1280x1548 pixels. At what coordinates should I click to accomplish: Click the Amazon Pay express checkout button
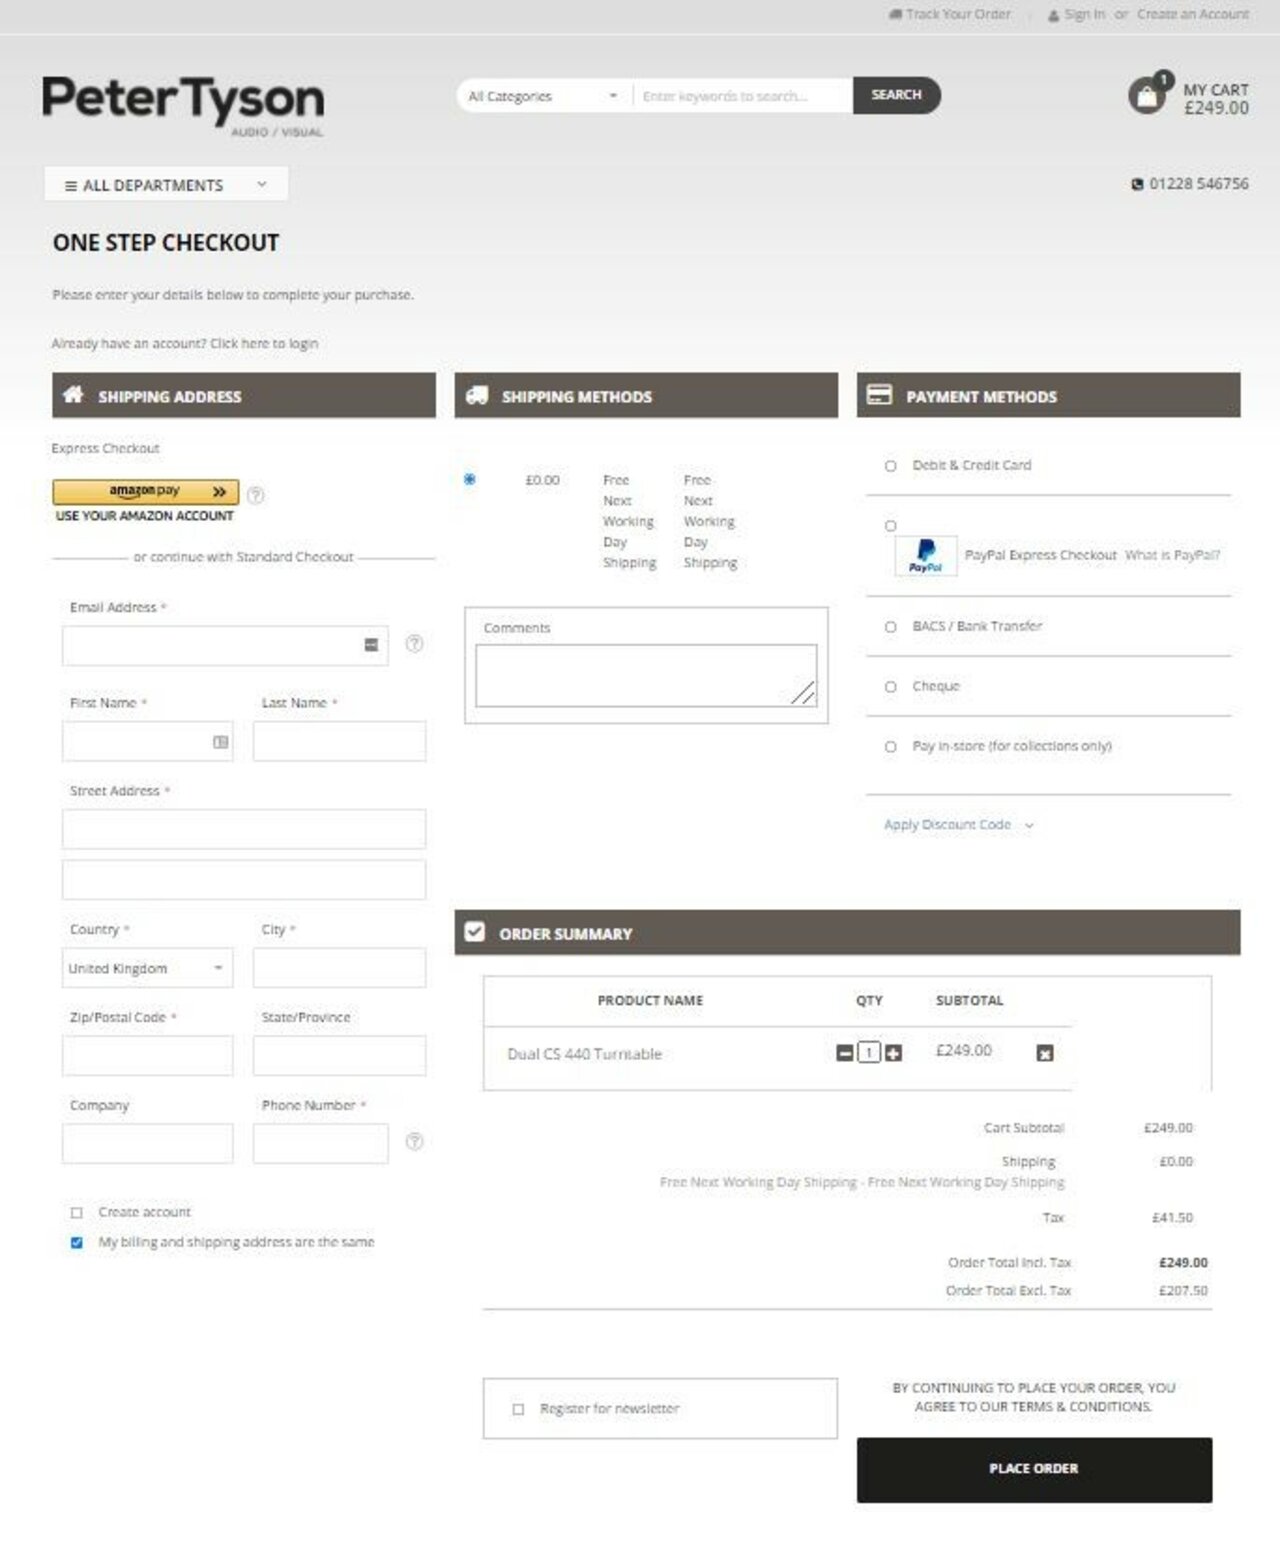[x=146, y=492]
